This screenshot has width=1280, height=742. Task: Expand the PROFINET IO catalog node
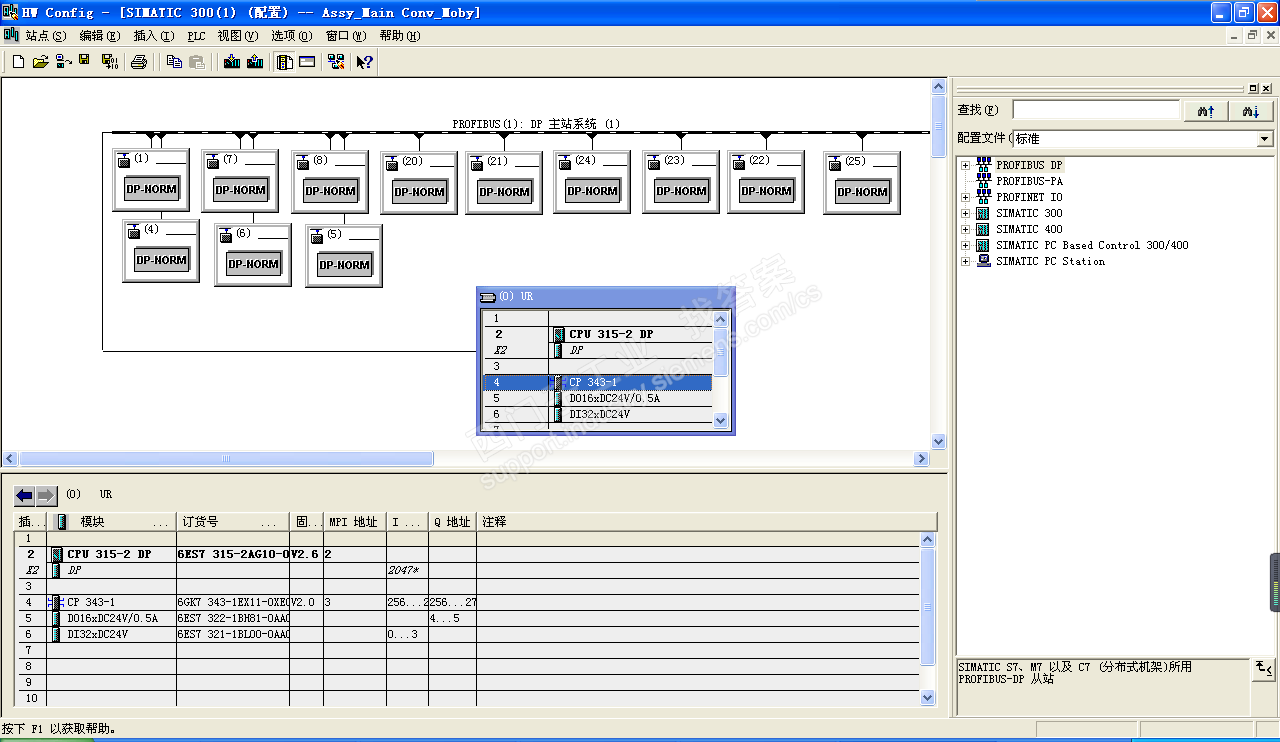(965, 197)
